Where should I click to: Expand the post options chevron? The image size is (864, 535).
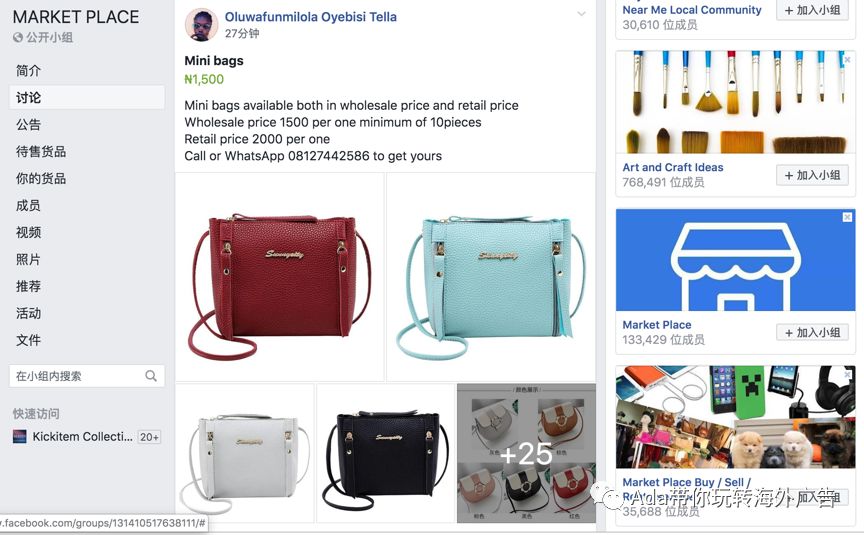(x=581, y=14)
